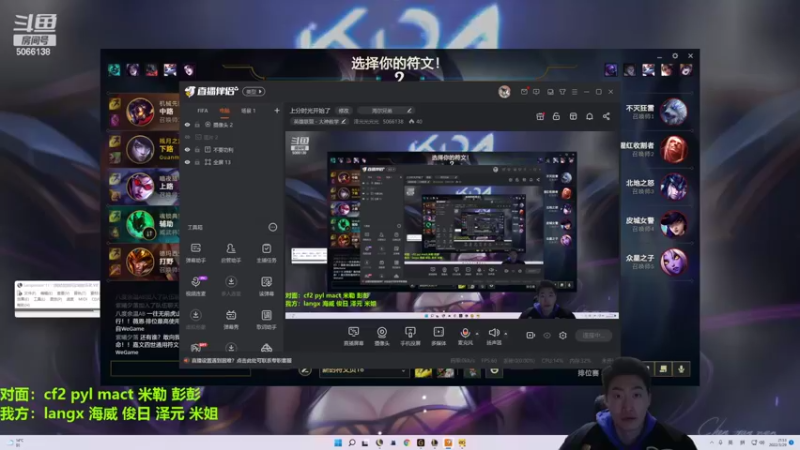The height and width of the screenshot is (450, 800).
Task: Open notifications bell in the streaming app
Action: click(589, 116)
